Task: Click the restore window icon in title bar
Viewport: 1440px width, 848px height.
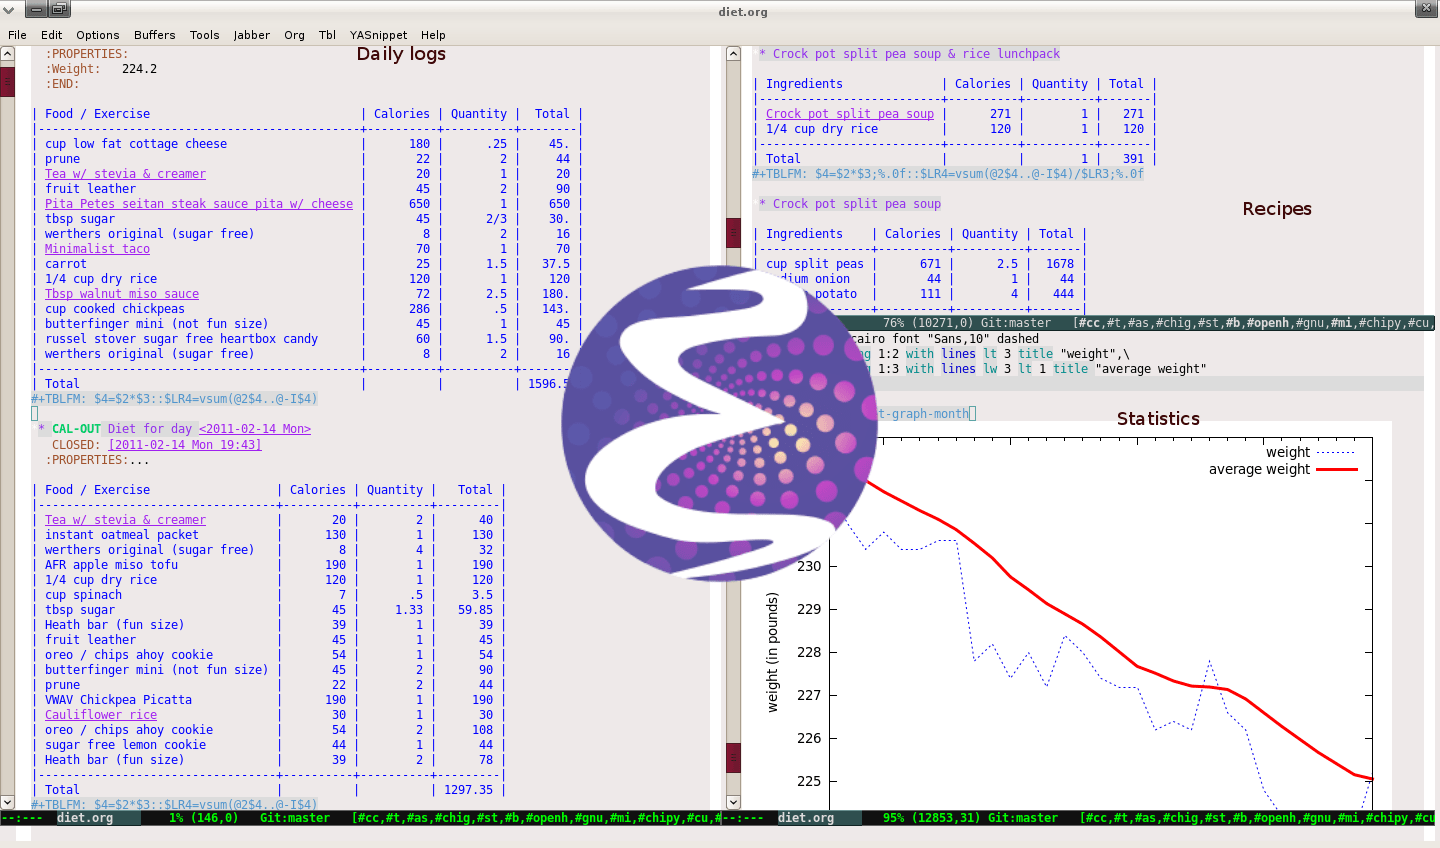Action: click(x=59, y=10)
